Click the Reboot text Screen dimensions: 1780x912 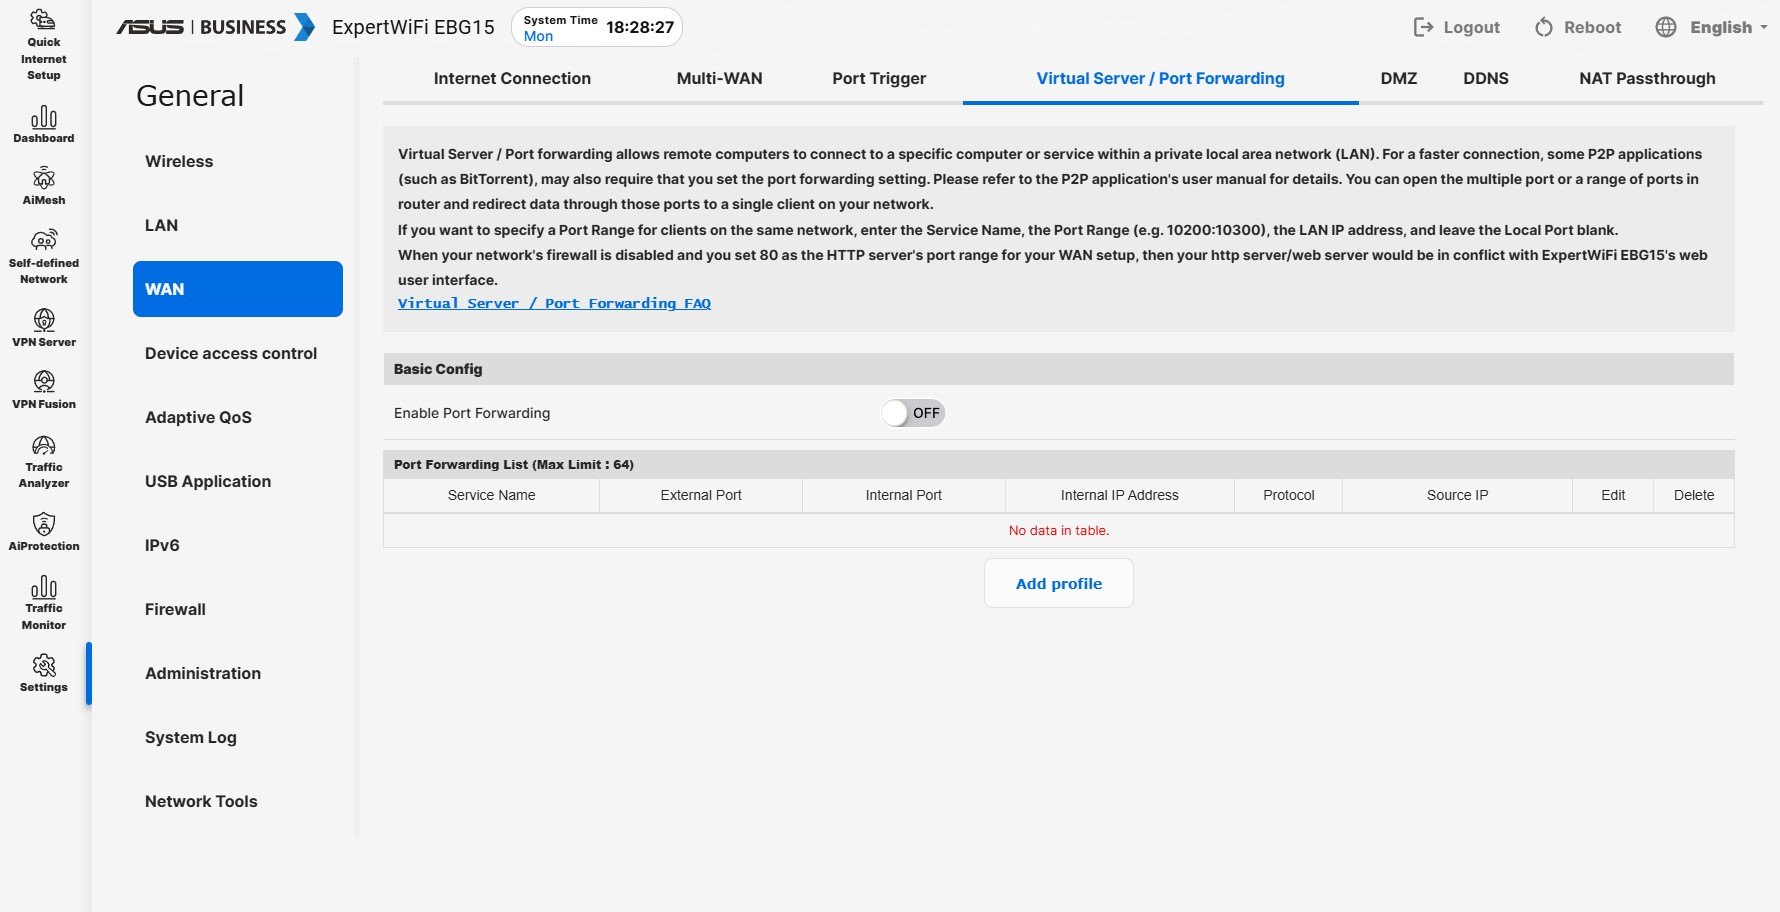pyautogui.click(x=1593, y=27)
